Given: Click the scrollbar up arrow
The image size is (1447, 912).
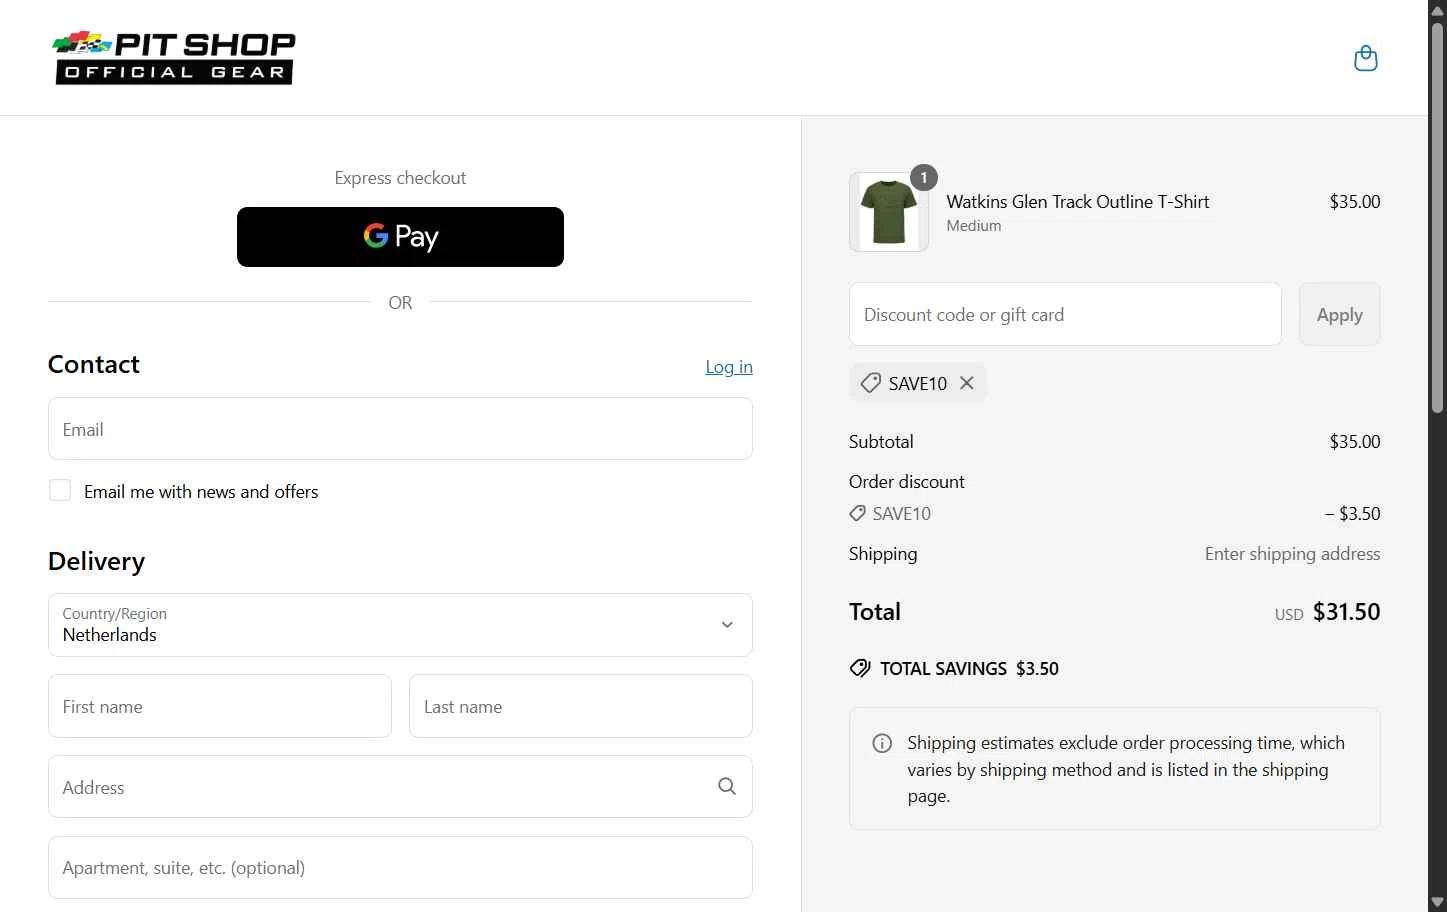Looking at the screenshot, I should [1437, 9].
